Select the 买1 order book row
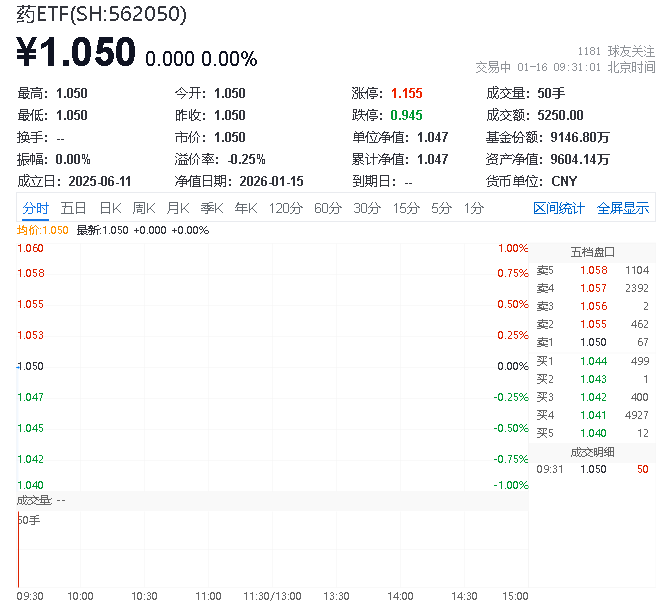The height and width of the screenshot is (615, 656). [x=593, y=361]
